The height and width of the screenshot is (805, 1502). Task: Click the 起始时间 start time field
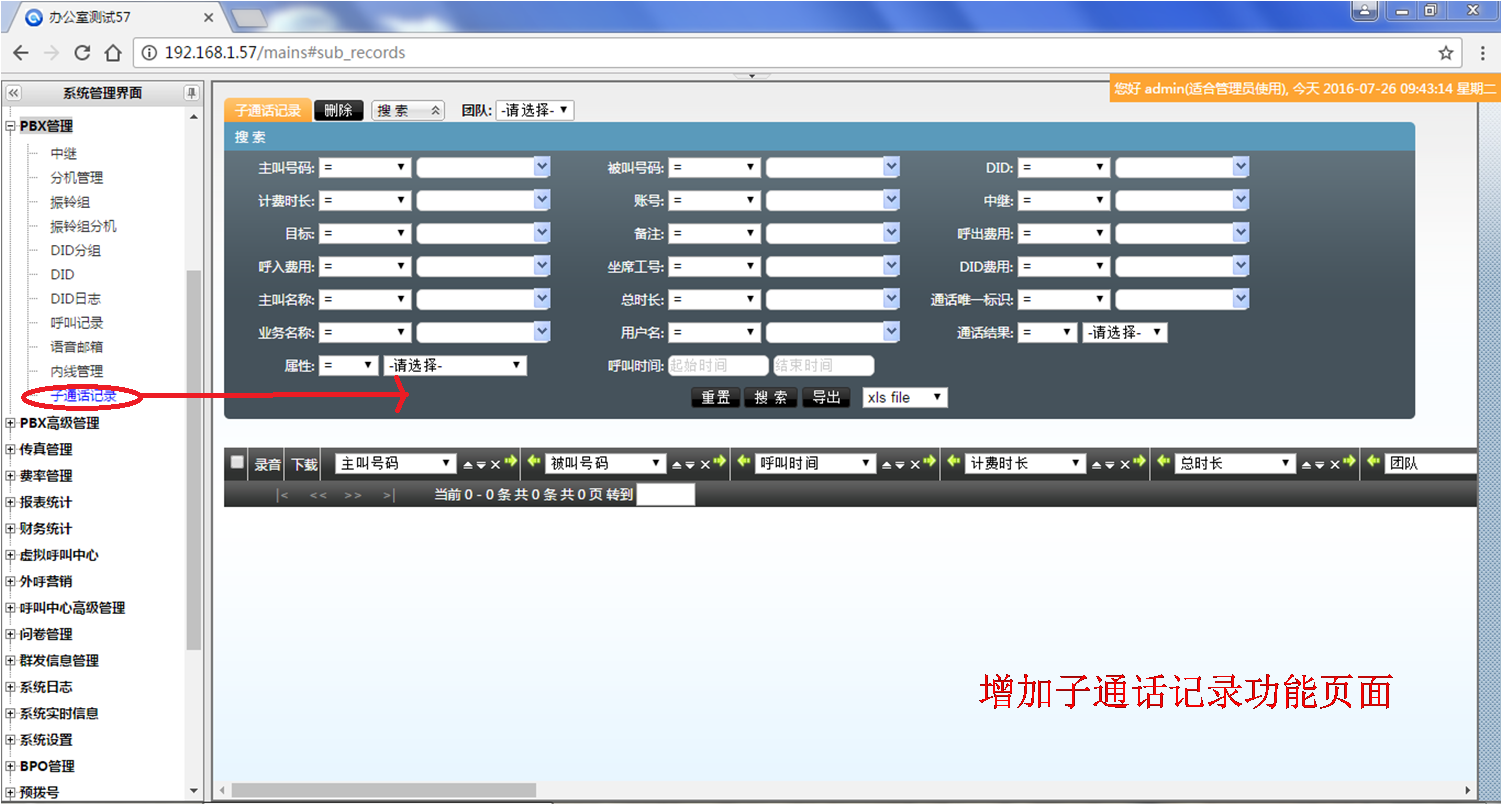pyautogui.click(x=717, y=366)
